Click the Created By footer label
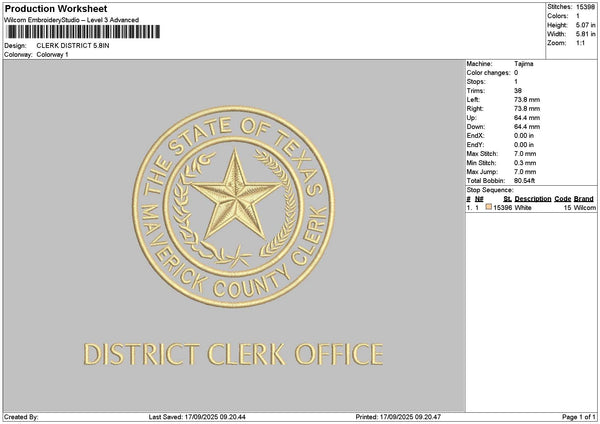This screenshot has width=600, height=424. click(21, 416)
